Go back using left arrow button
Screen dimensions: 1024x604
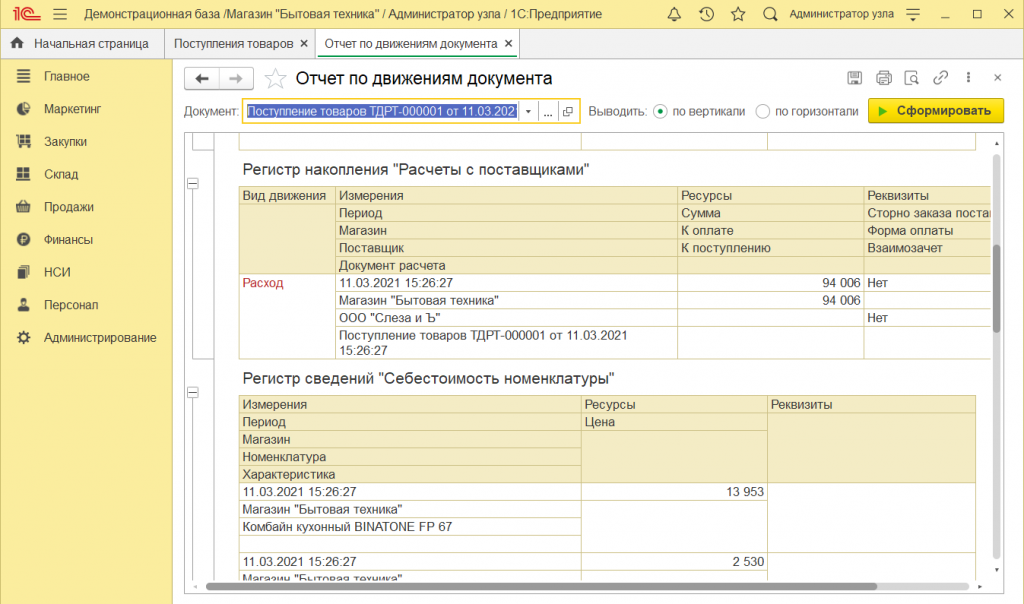point(203,78)
